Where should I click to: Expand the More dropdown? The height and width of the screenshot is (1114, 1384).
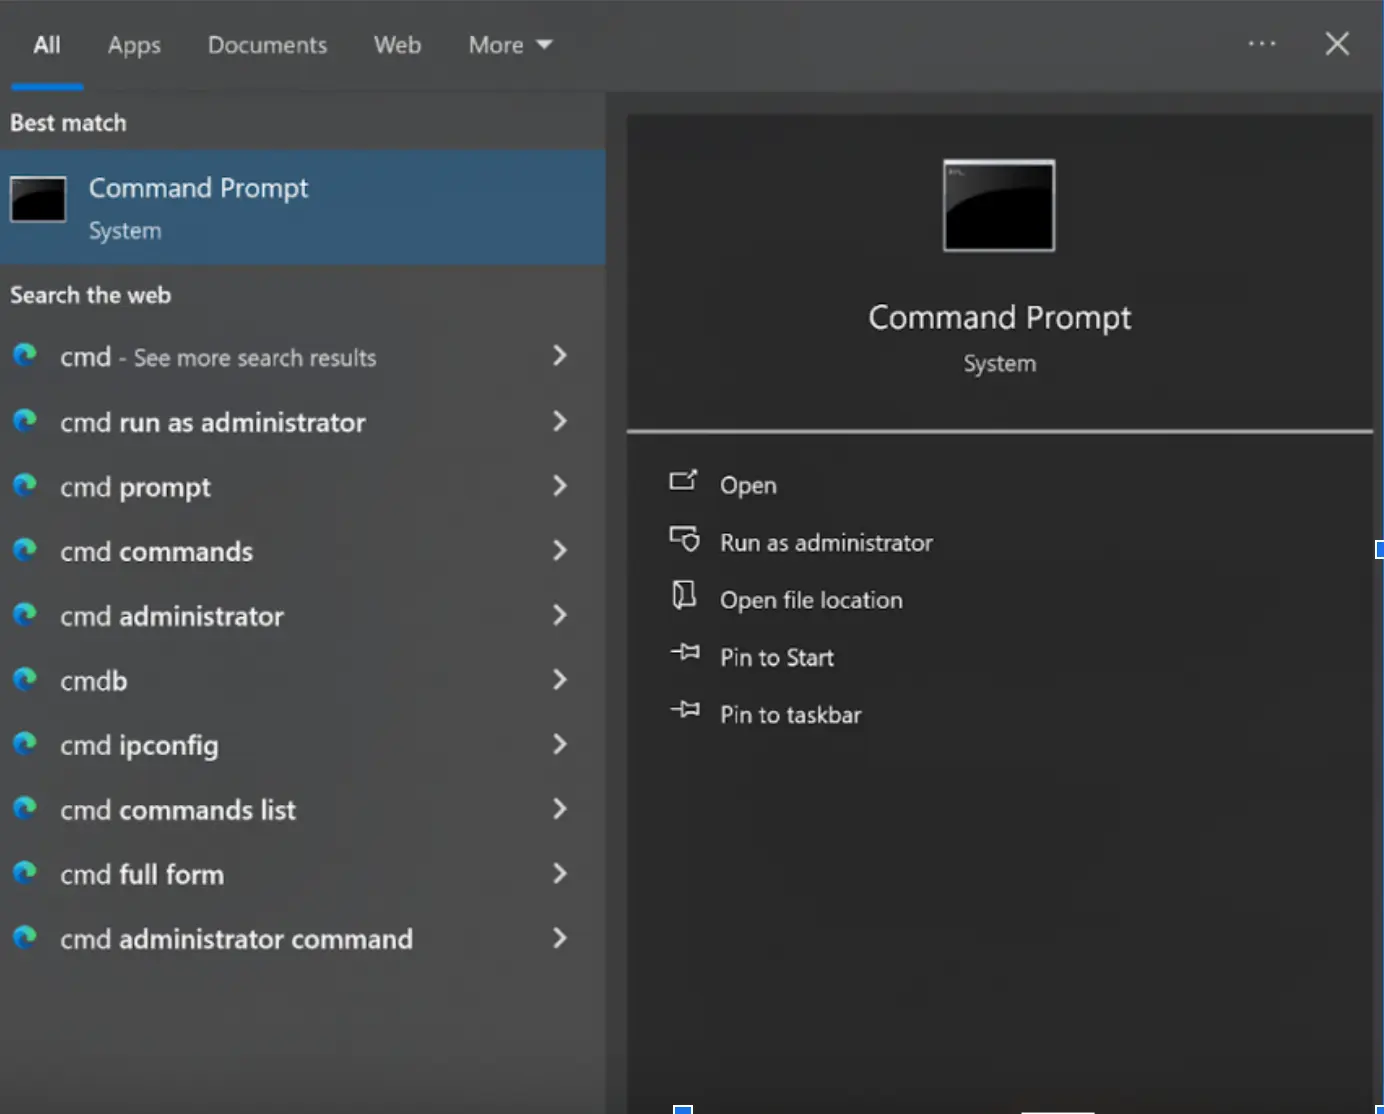[510, 45]
